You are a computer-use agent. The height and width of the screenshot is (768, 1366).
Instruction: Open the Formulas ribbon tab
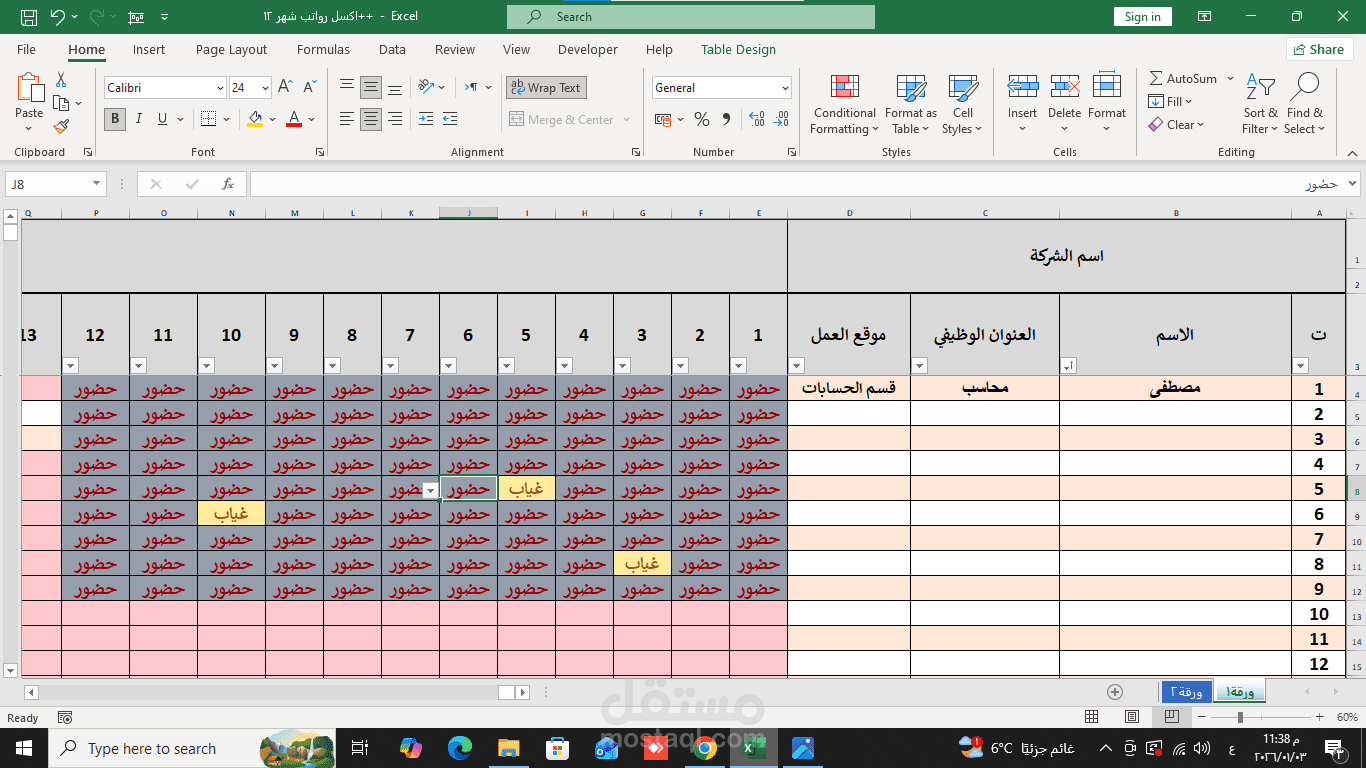point(323,49)
